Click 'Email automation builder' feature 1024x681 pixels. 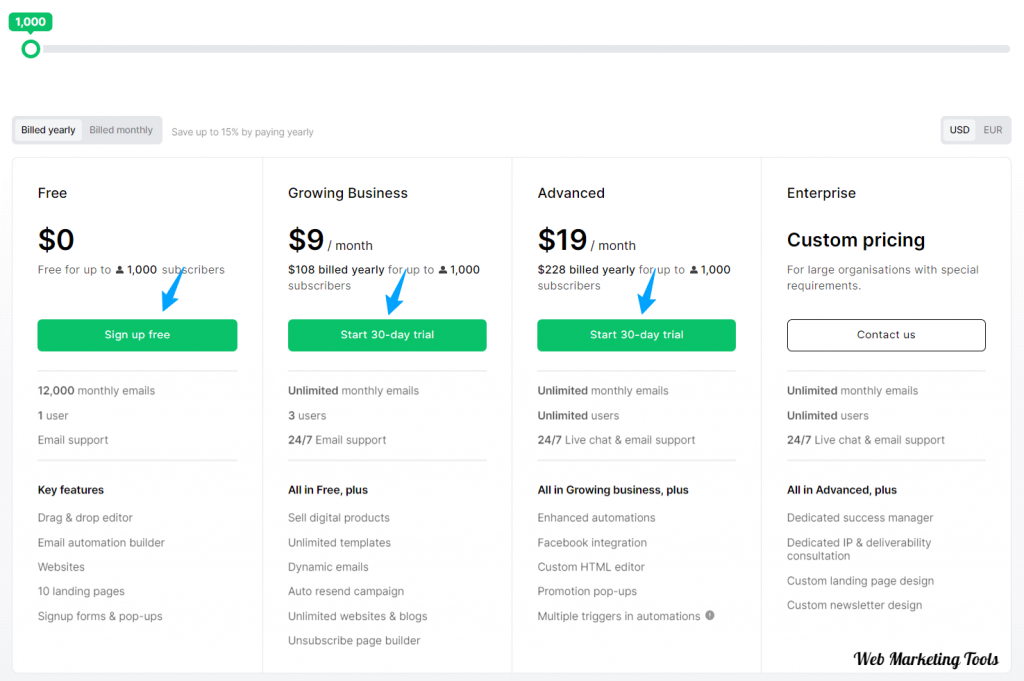click(101, 543)
